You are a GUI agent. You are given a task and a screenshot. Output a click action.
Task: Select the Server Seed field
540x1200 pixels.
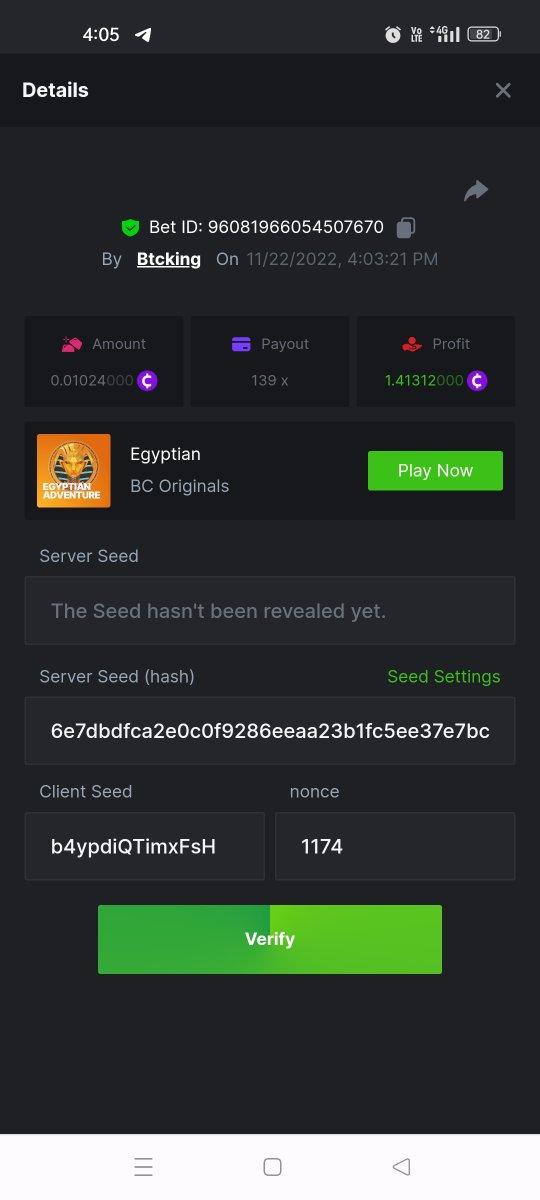coord(270,610)
